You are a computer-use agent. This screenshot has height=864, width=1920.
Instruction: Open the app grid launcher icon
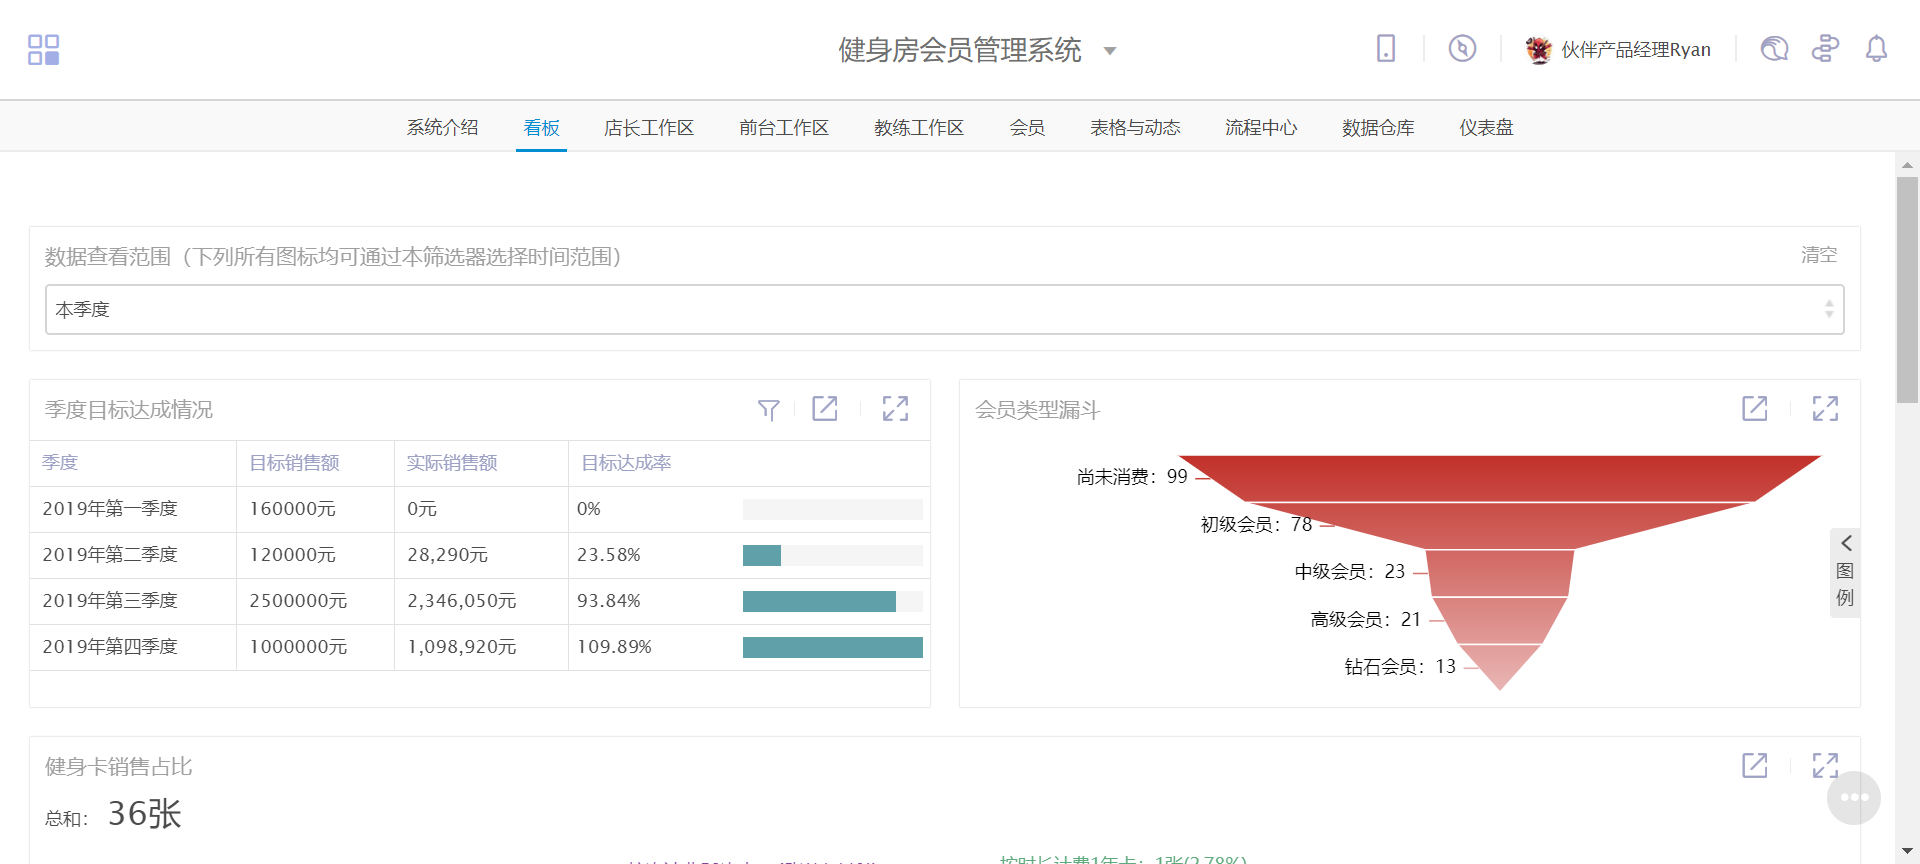pos(43,50)
